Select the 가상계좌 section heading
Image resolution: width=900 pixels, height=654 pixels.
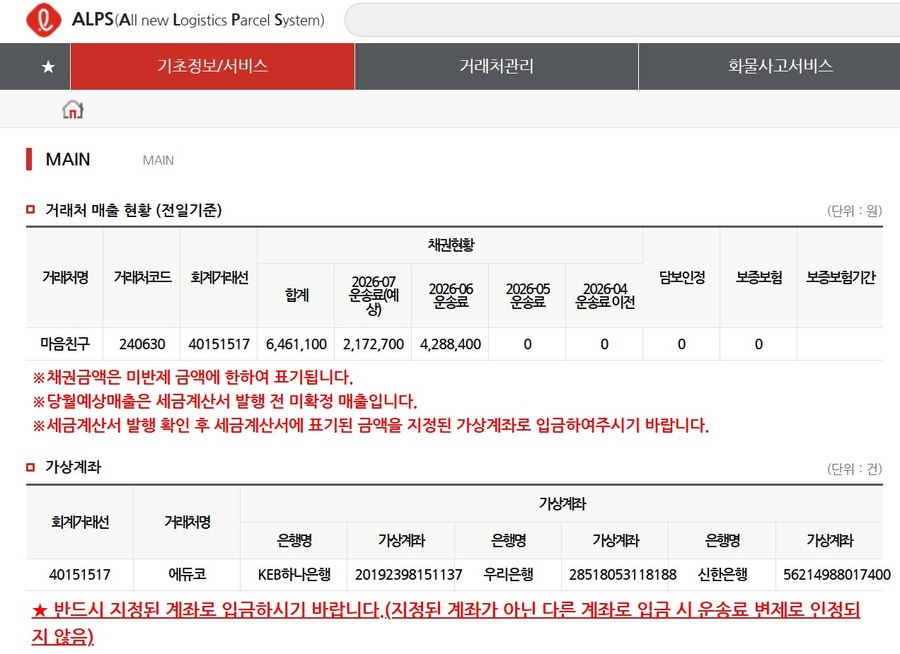[x=73, y=467]
